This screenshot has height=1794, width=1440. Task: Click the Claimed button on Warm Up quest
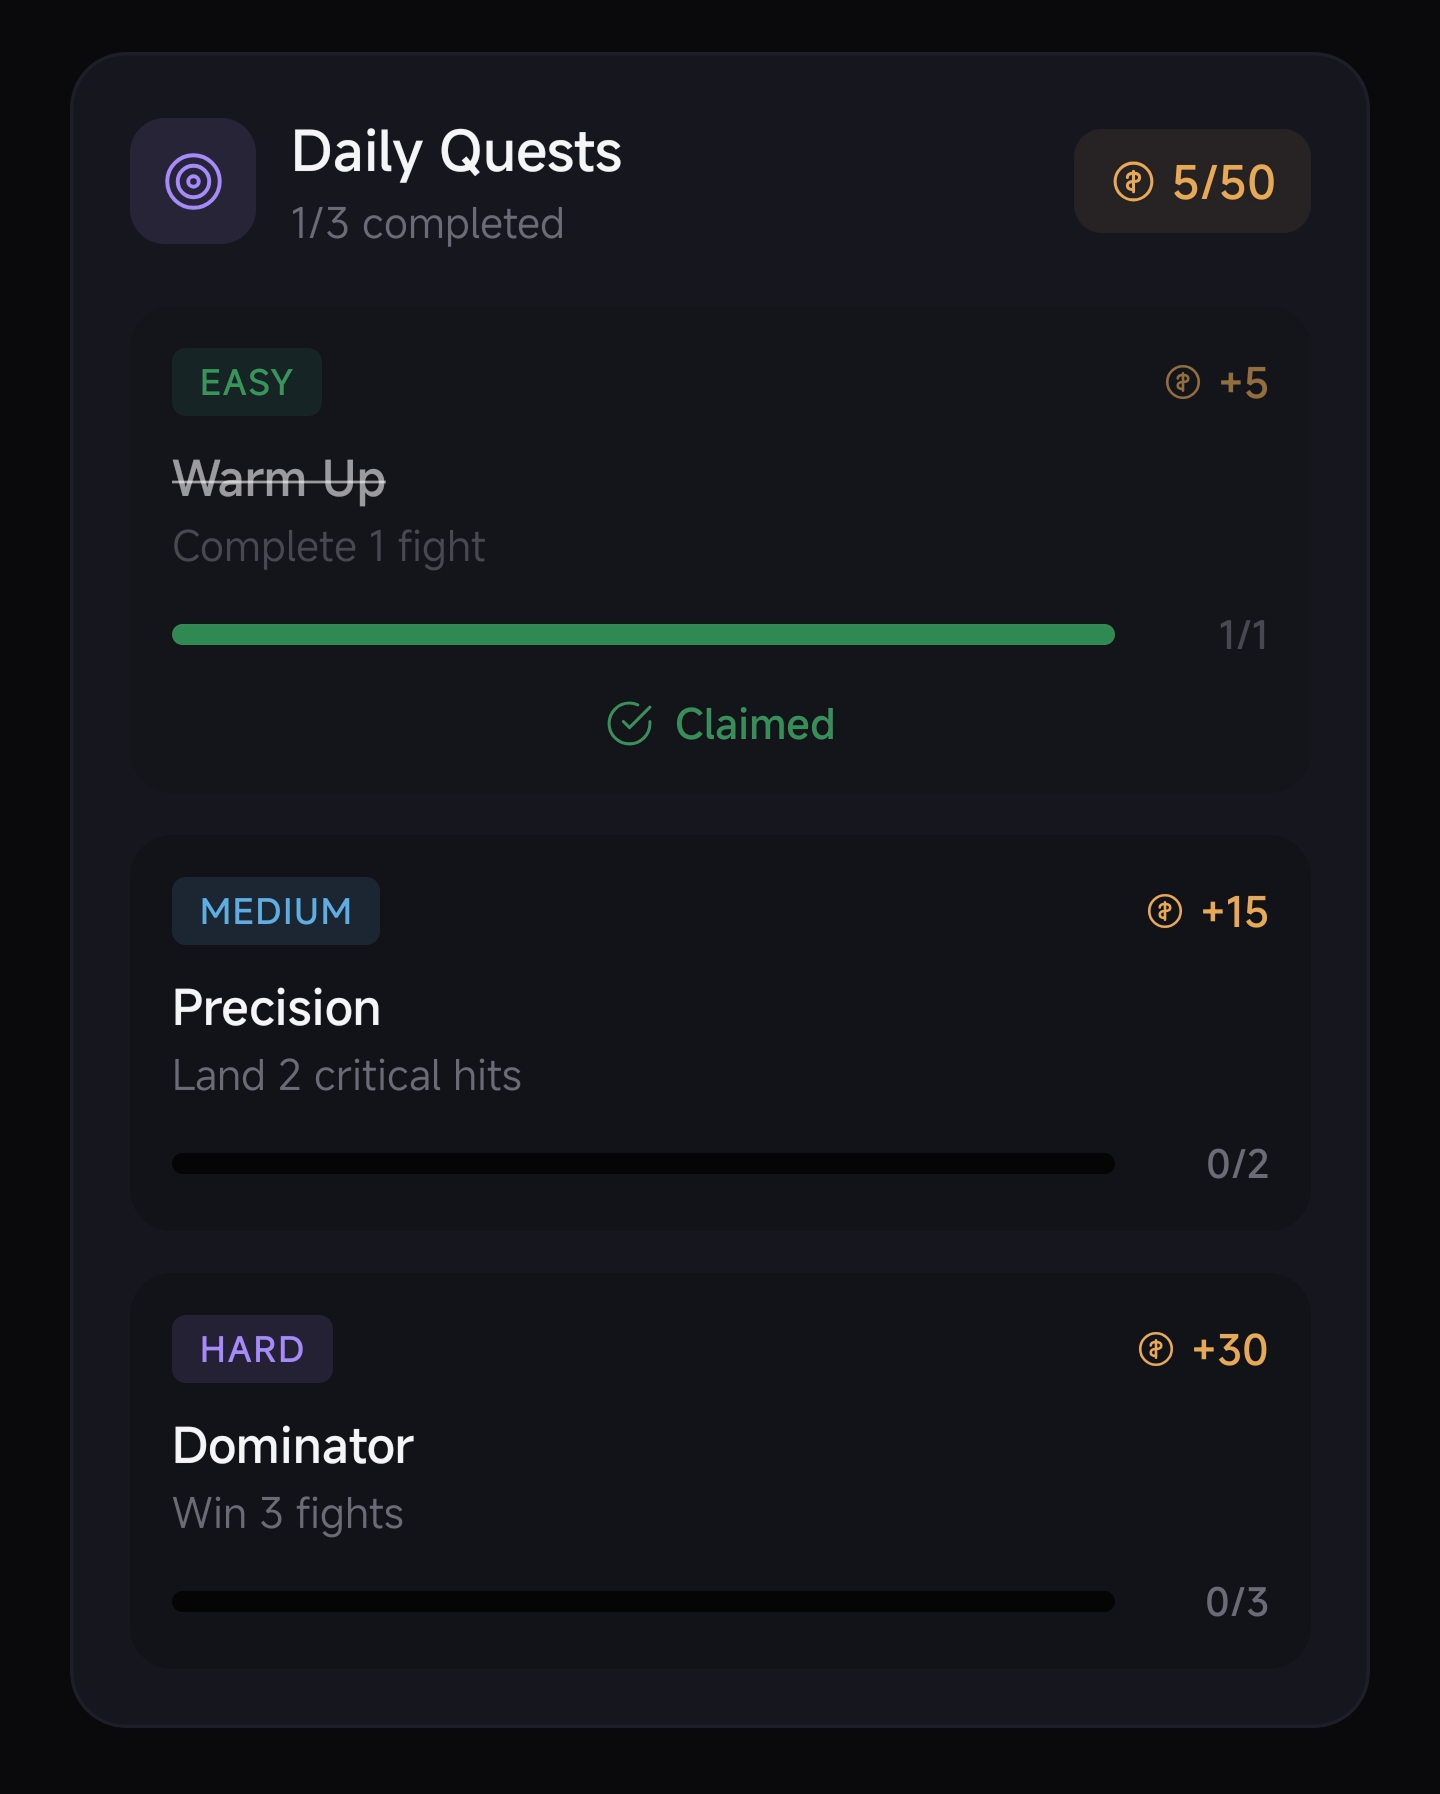tap(720, 722)
